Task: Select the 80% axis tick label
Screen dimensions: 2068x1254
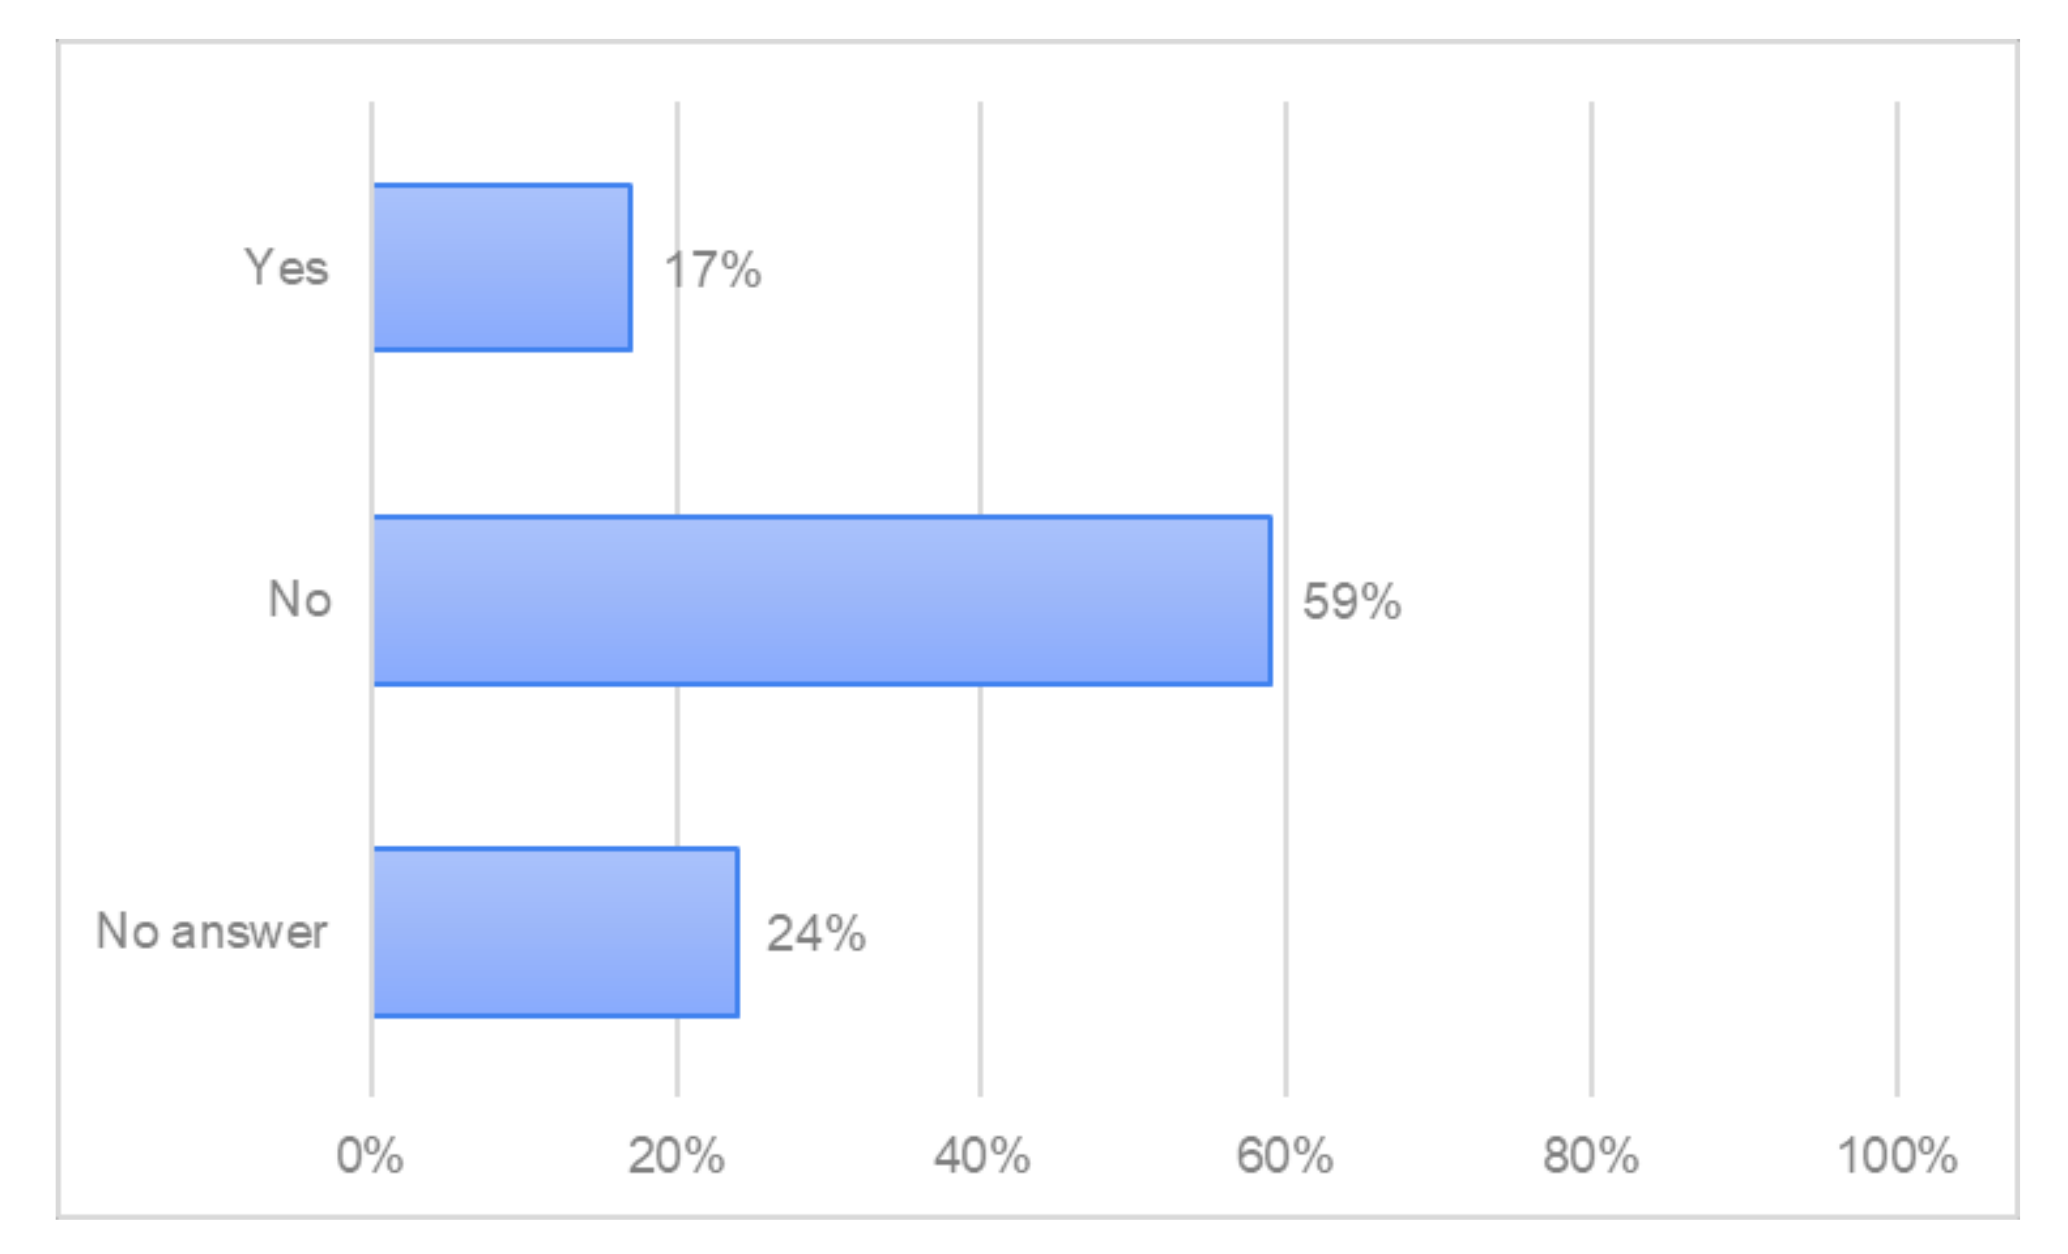Action: 1590,1156
